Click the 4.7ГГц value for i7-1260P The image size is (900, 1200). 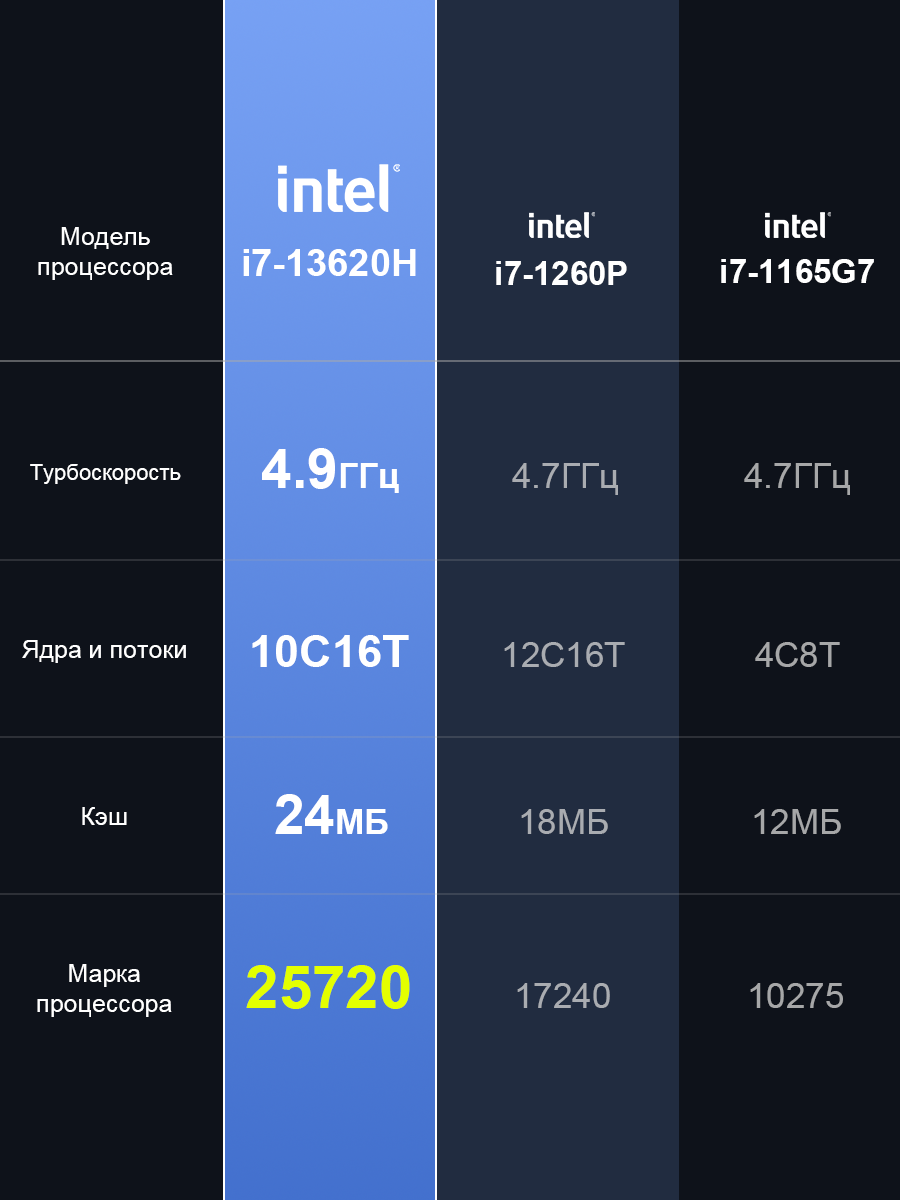[565, 476]
